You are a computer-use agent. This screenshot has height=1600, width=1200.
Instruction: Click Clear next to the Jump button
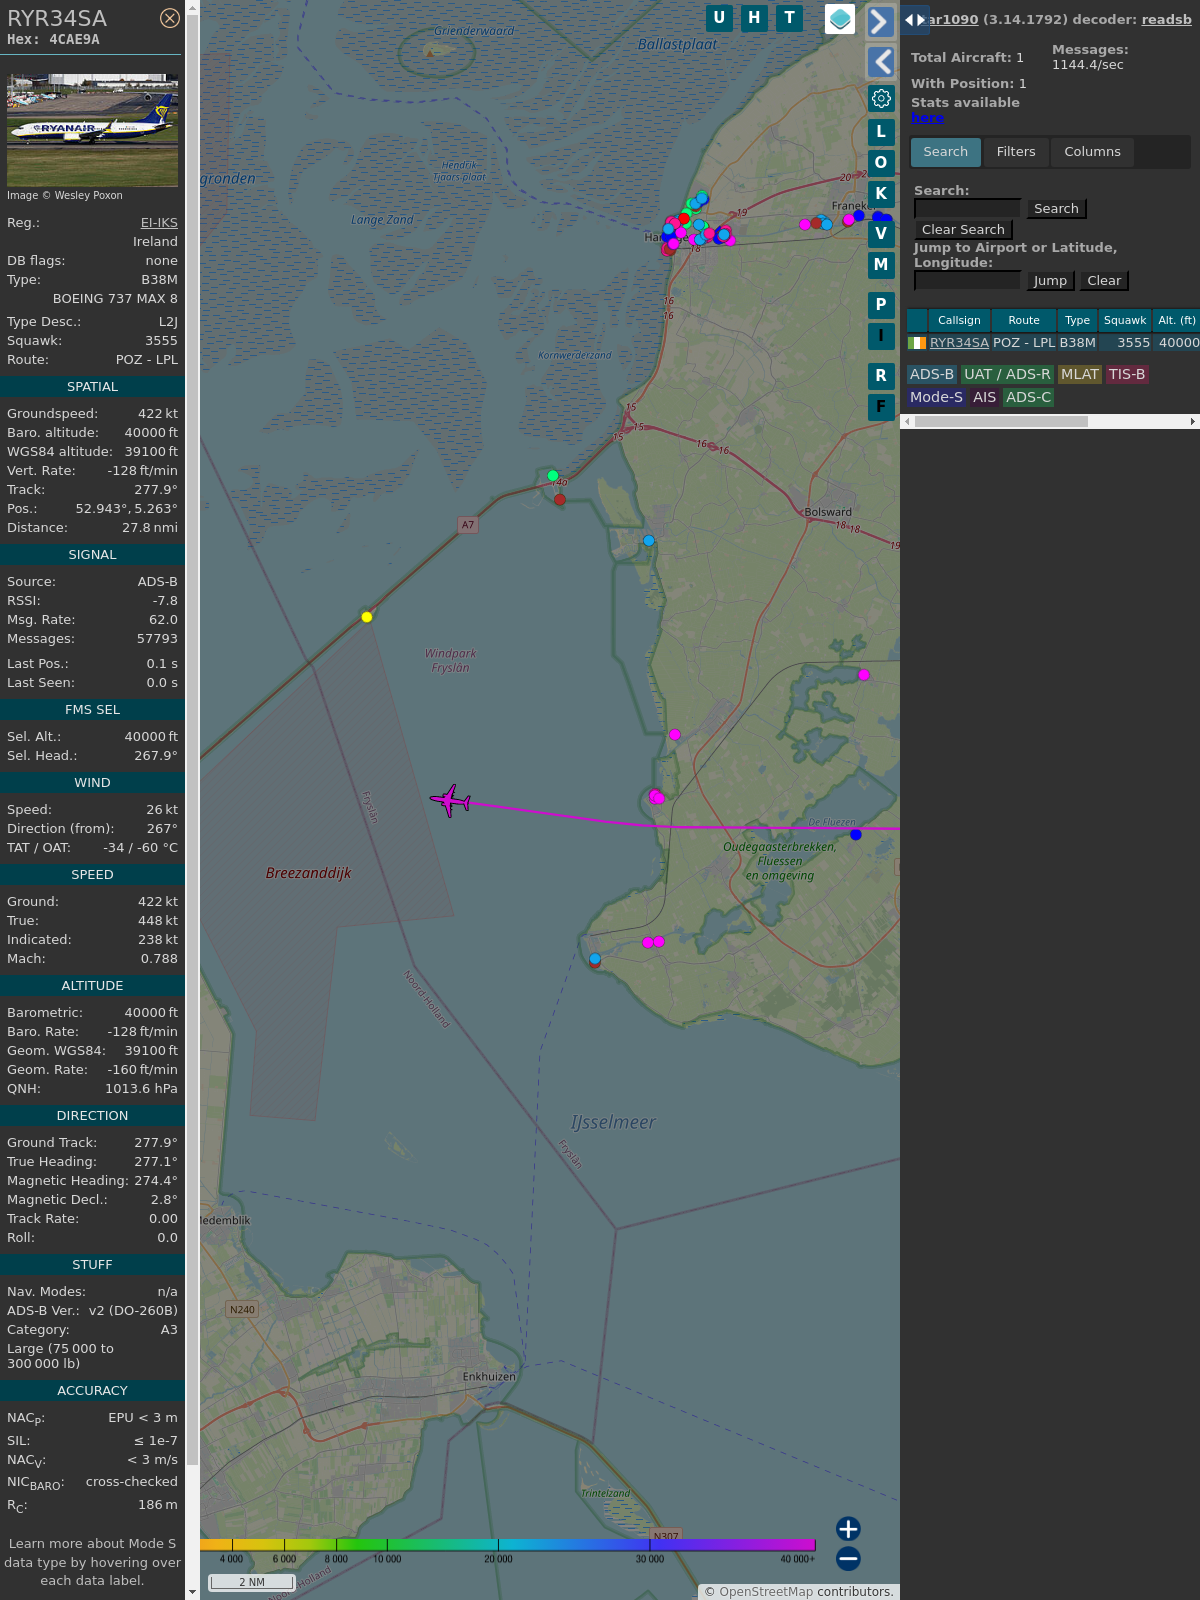(1104, 281)
